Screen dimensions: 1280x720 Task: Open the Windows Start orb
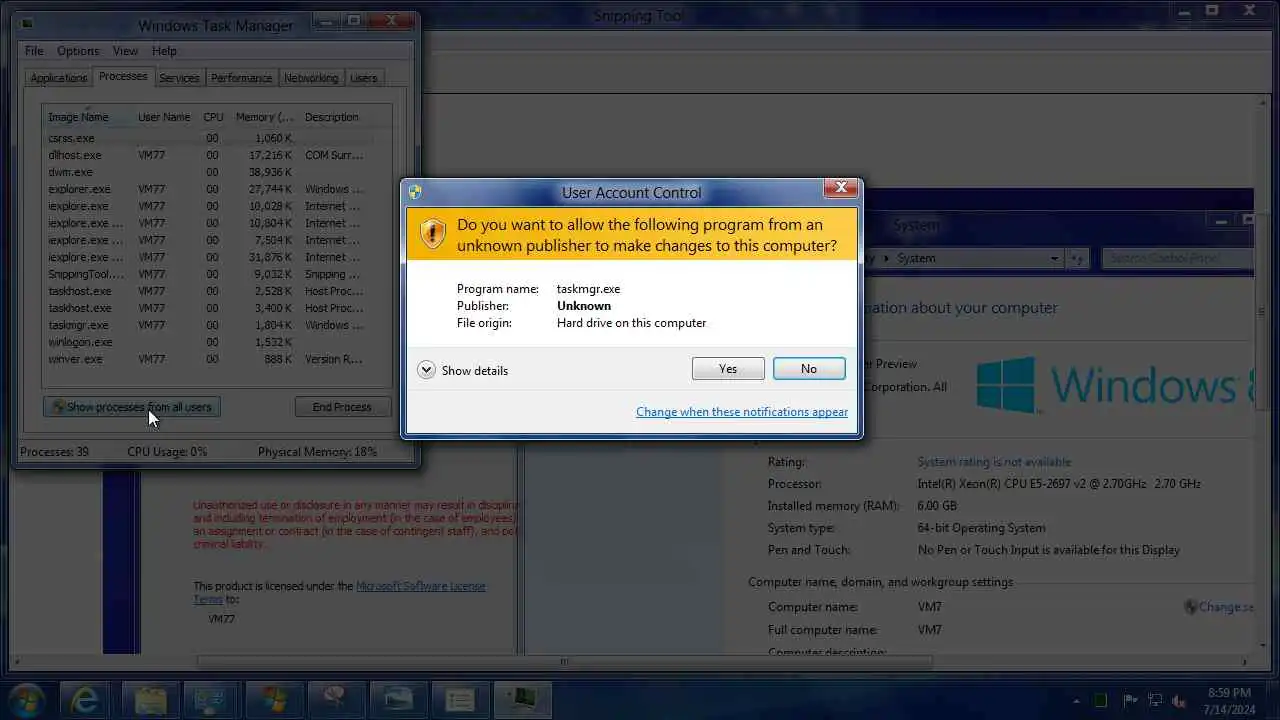26,699
